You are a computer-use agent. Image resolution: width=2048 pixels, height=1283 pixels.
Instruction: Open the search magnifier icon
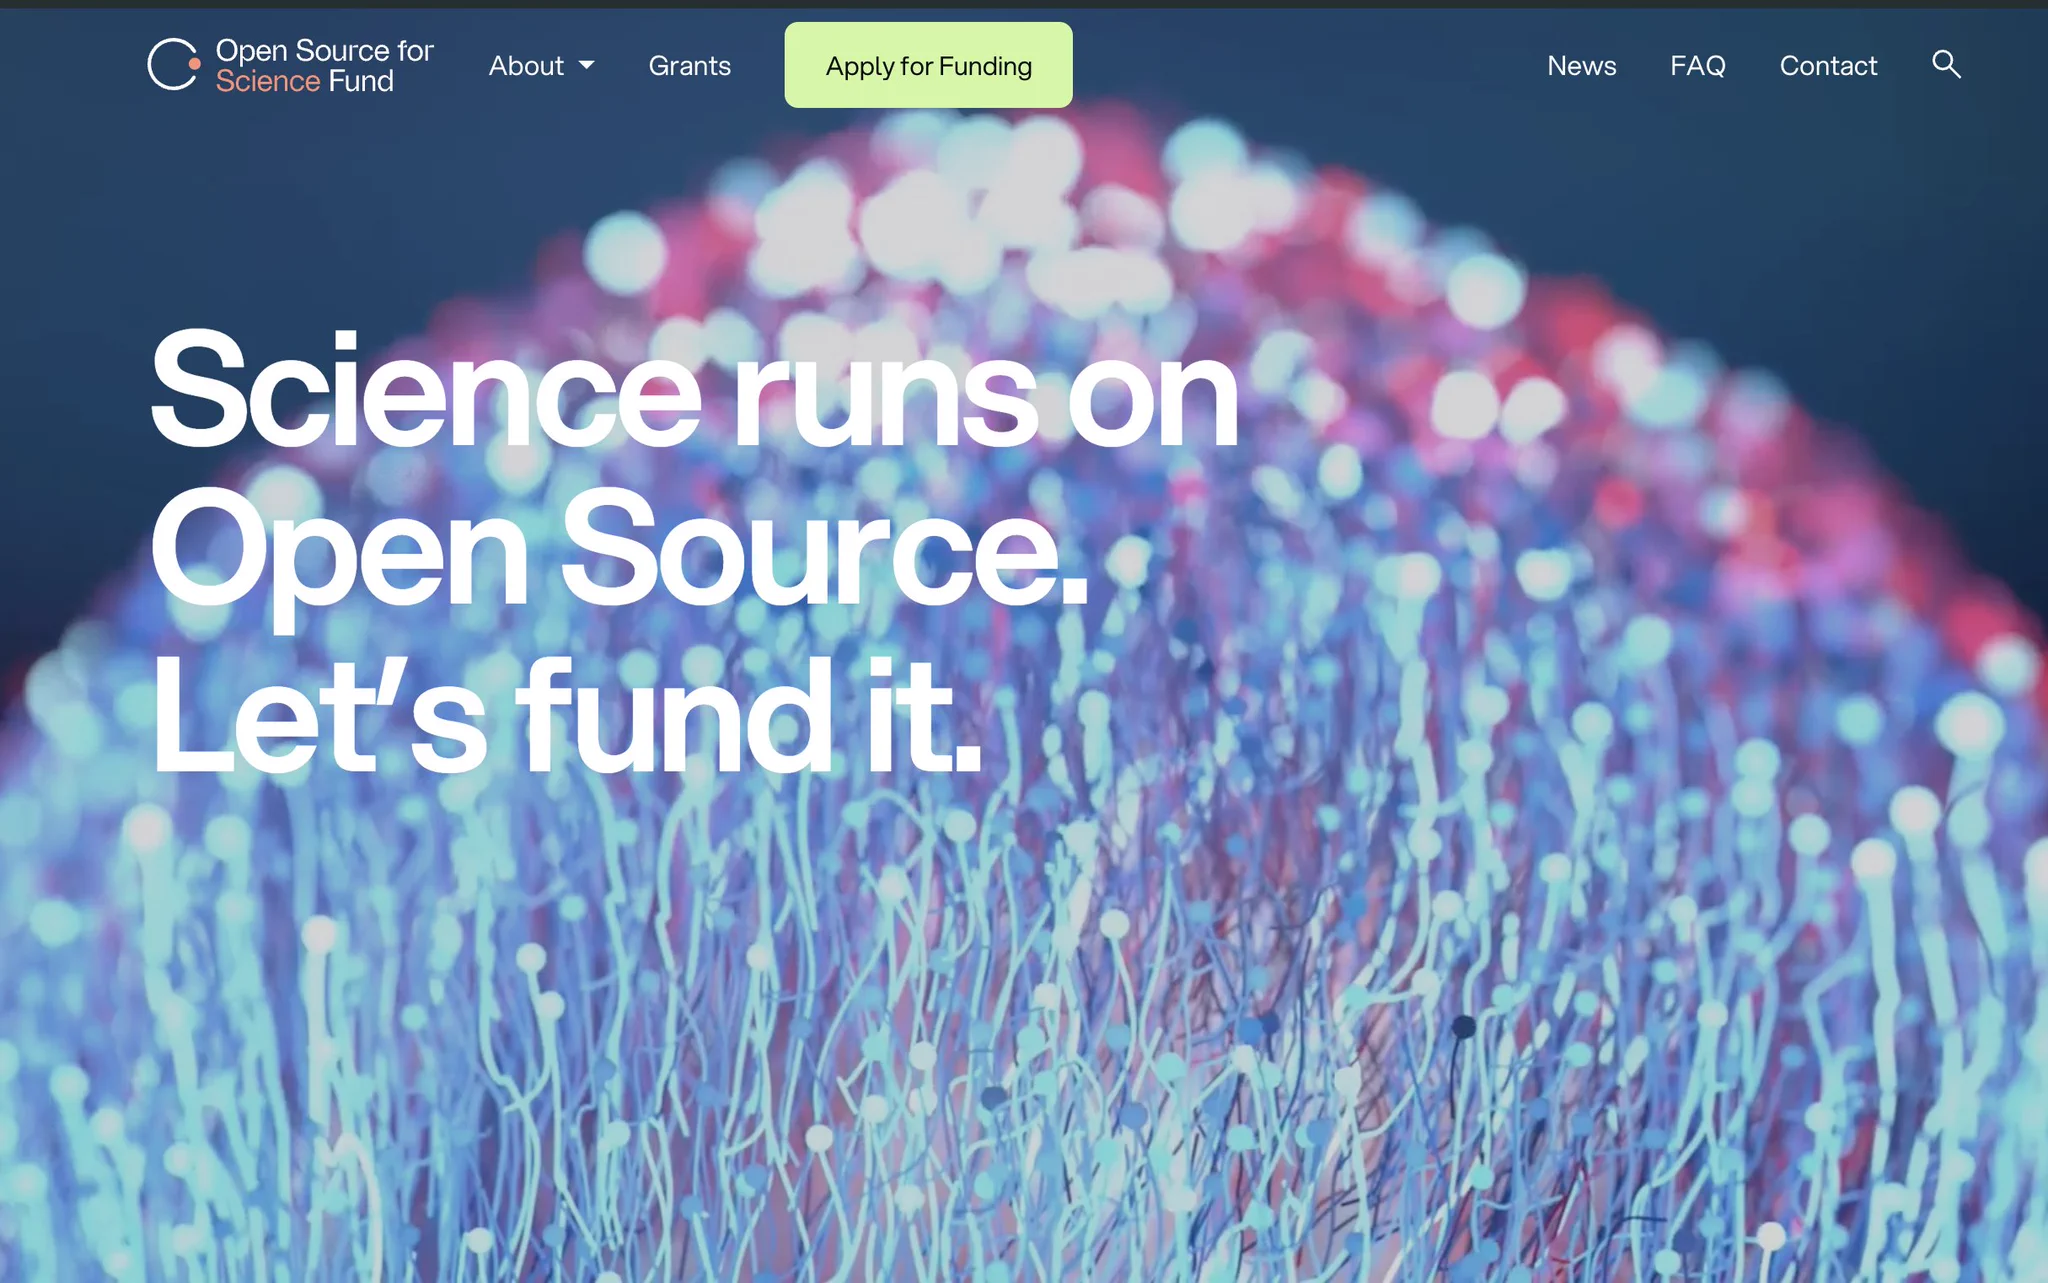(x=1945, y=64)
